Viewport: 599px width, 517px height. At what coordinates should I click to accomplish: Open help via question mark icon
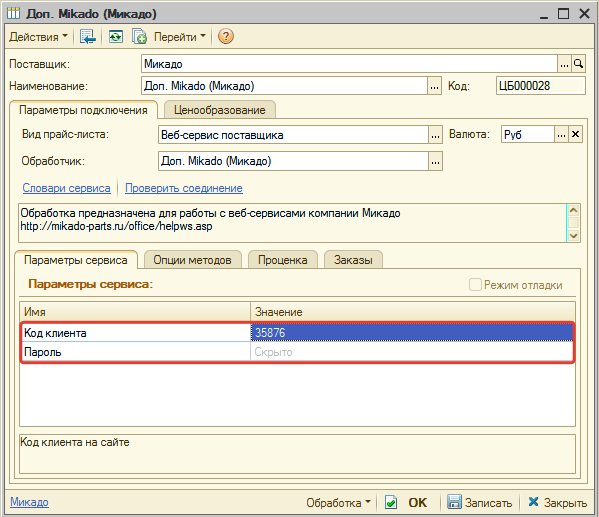point(226,37)
